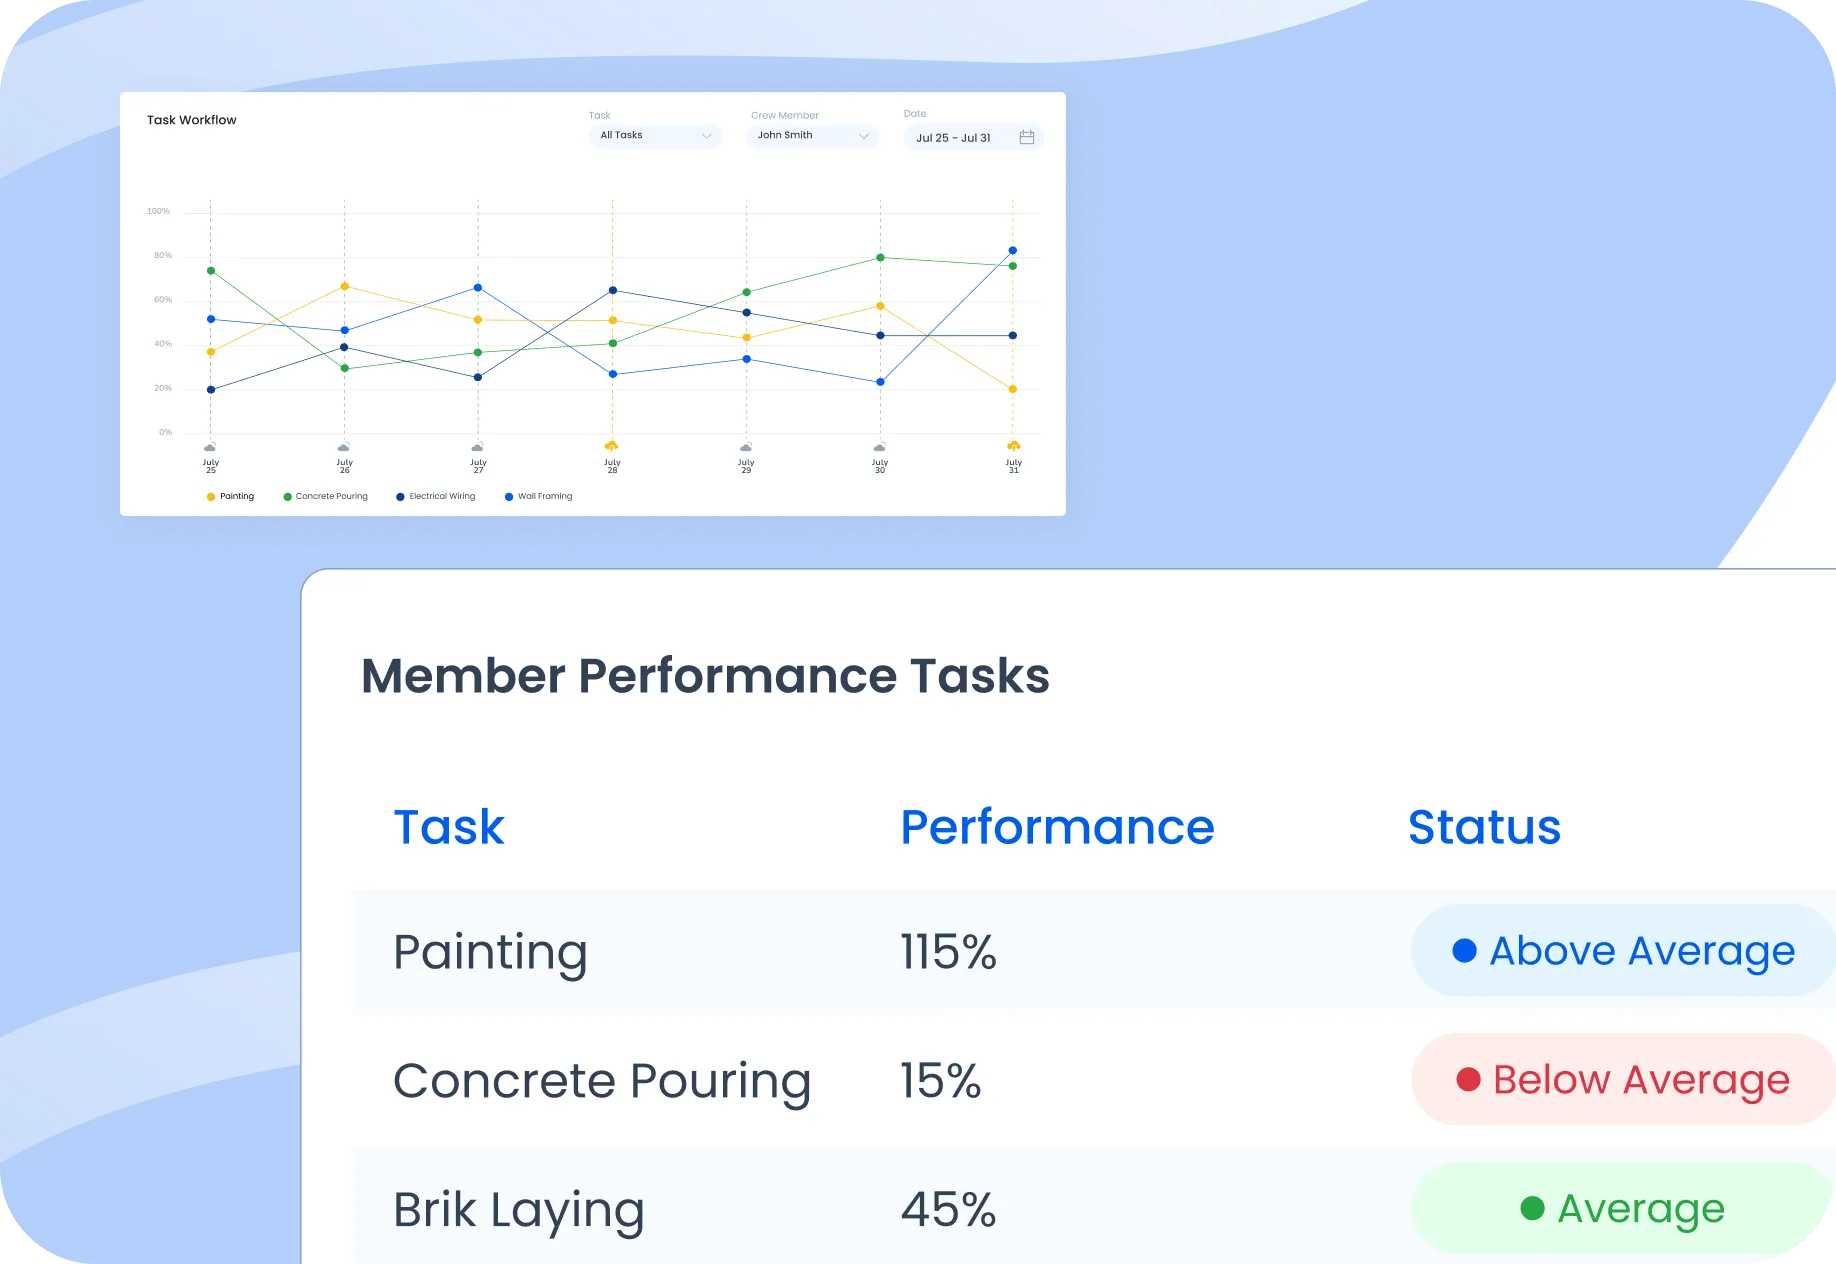The image size is (1836, 1264).
Task: Click the blue dot in Above Average badge
Action: point(1465,951)
